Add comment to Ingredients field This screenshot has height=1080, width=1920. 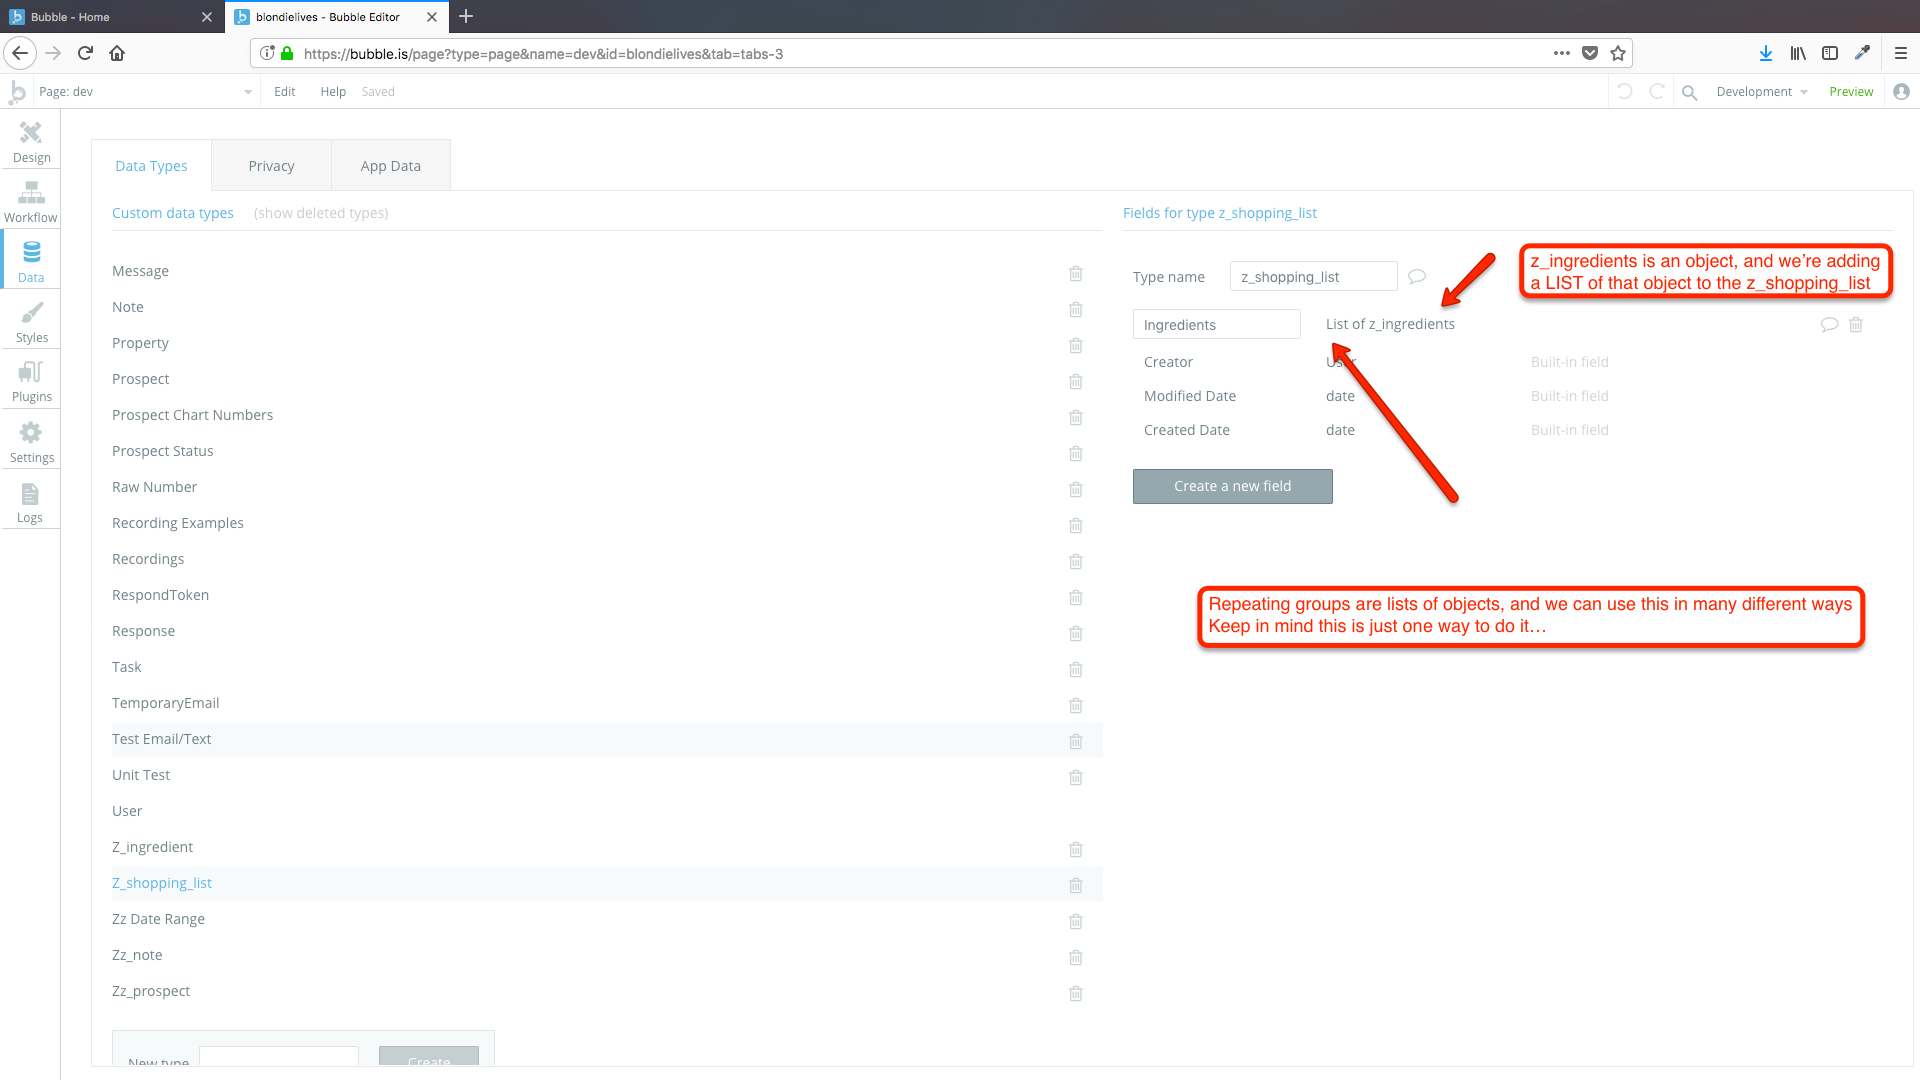tap(1829, 325)
